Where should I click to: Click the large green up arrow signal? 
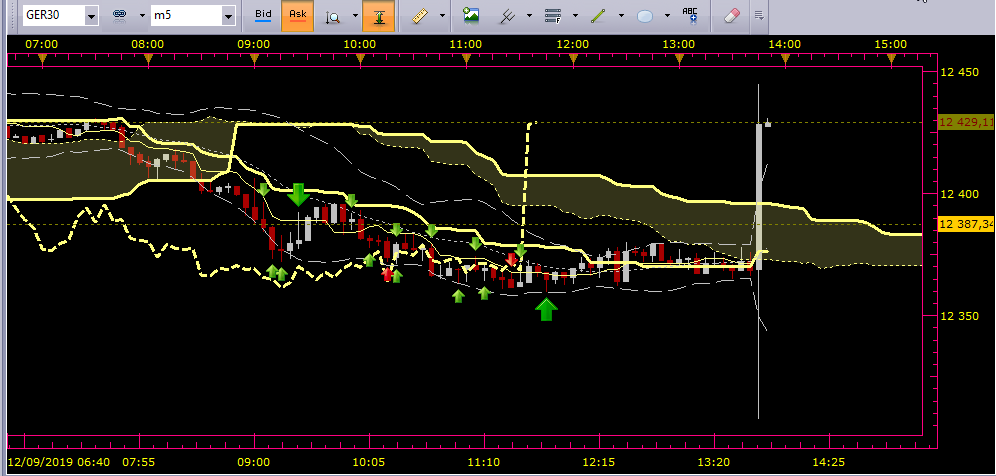546,309
